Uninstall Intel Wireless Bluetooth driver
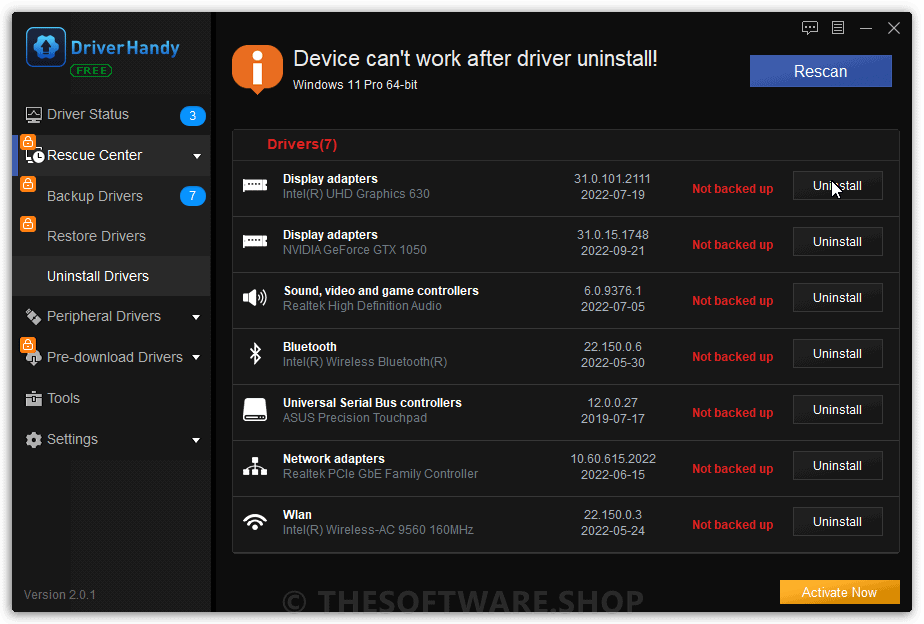The image size is (924, 624). pyautogui.click(x=837, y=354)
